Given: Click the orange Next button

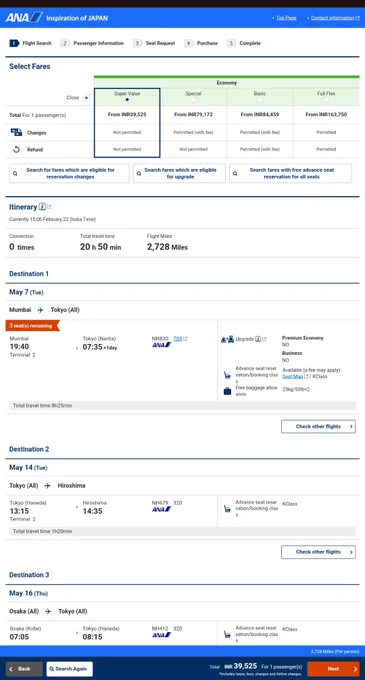Looking at the screenshot, I should tap(333, 669).
